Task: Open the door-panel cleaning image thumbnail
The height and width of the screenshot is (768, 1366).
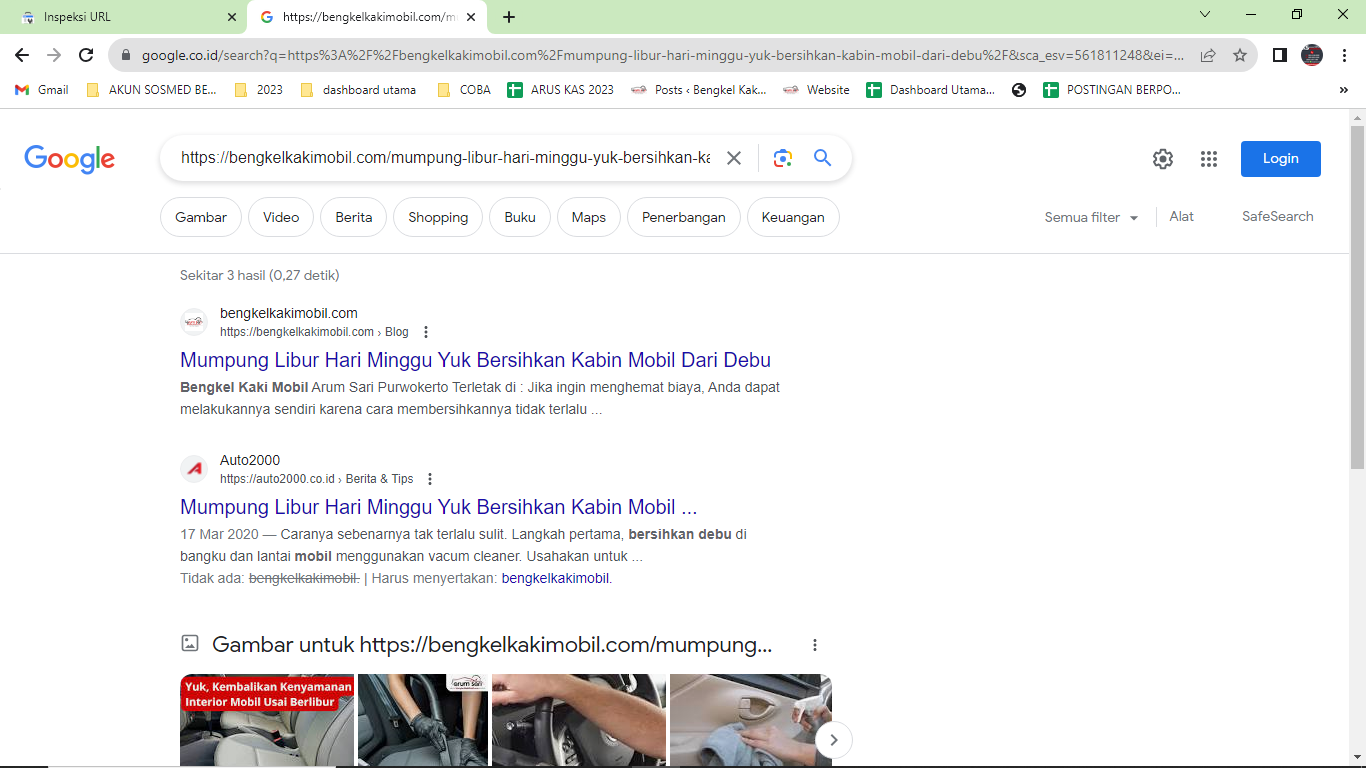Action: pyautogui.click(x=750, y=720)
